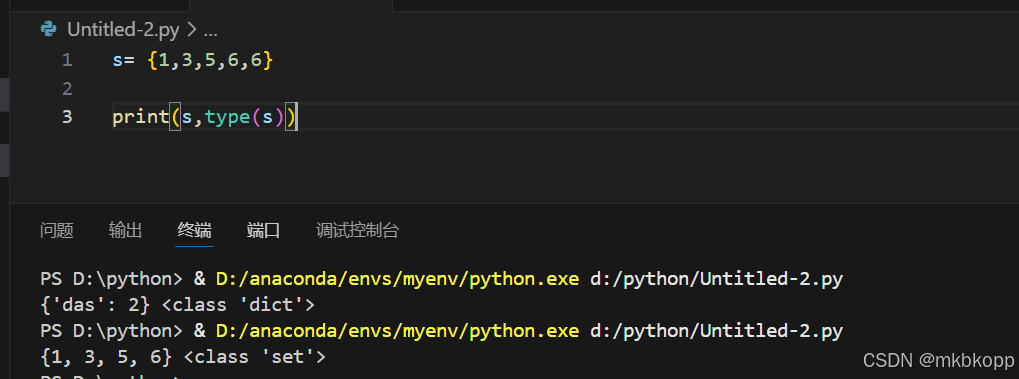Click the Python file icon in breadcrumb

point(48,29)
